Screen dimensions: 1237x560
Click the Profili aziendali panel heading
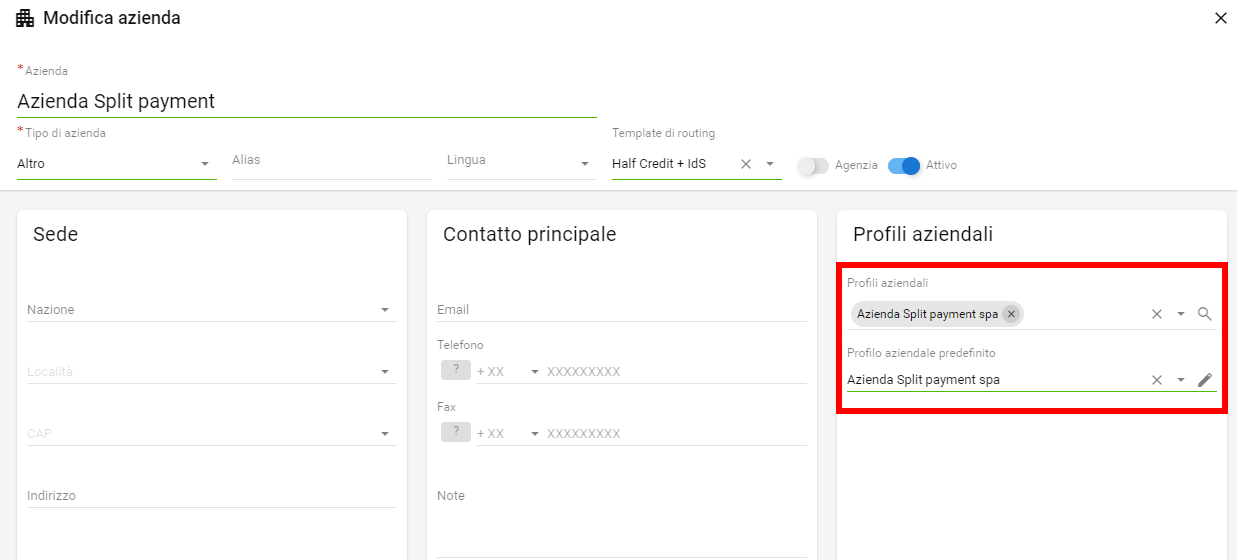pyautogui.click(x=923, y=234)
